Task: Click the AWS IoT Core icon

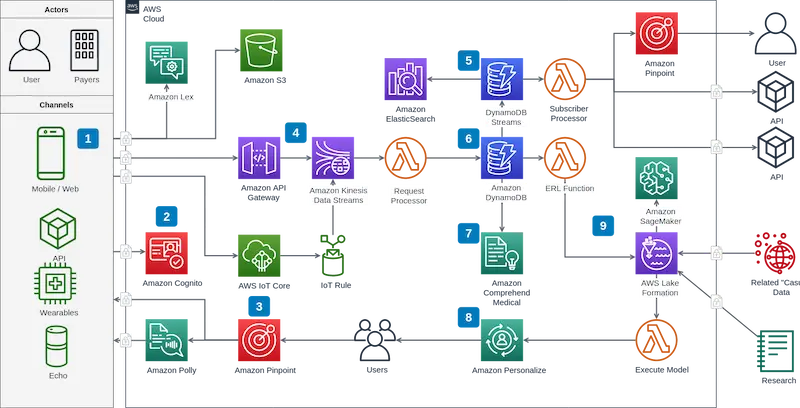Action: point(259,256)
